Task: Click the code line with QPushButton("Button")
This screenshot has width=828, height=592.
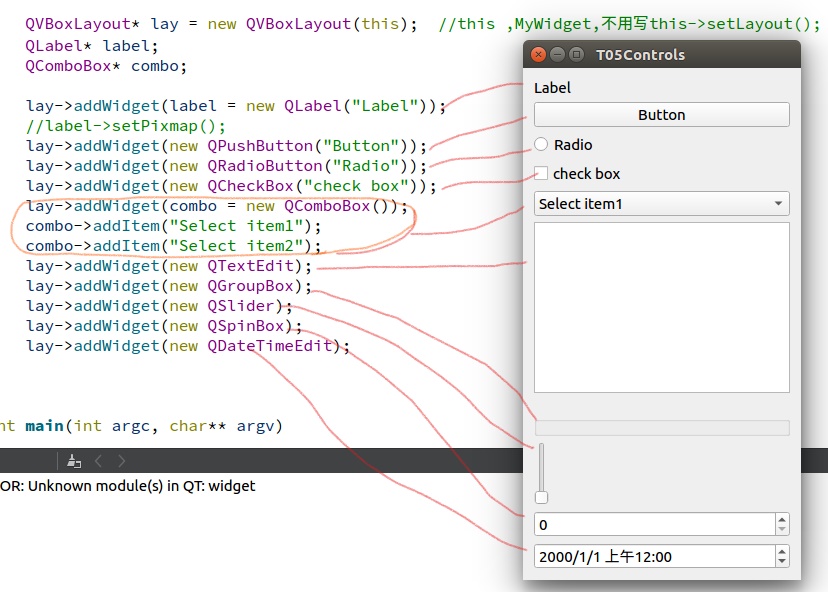Action: [227, 146]
